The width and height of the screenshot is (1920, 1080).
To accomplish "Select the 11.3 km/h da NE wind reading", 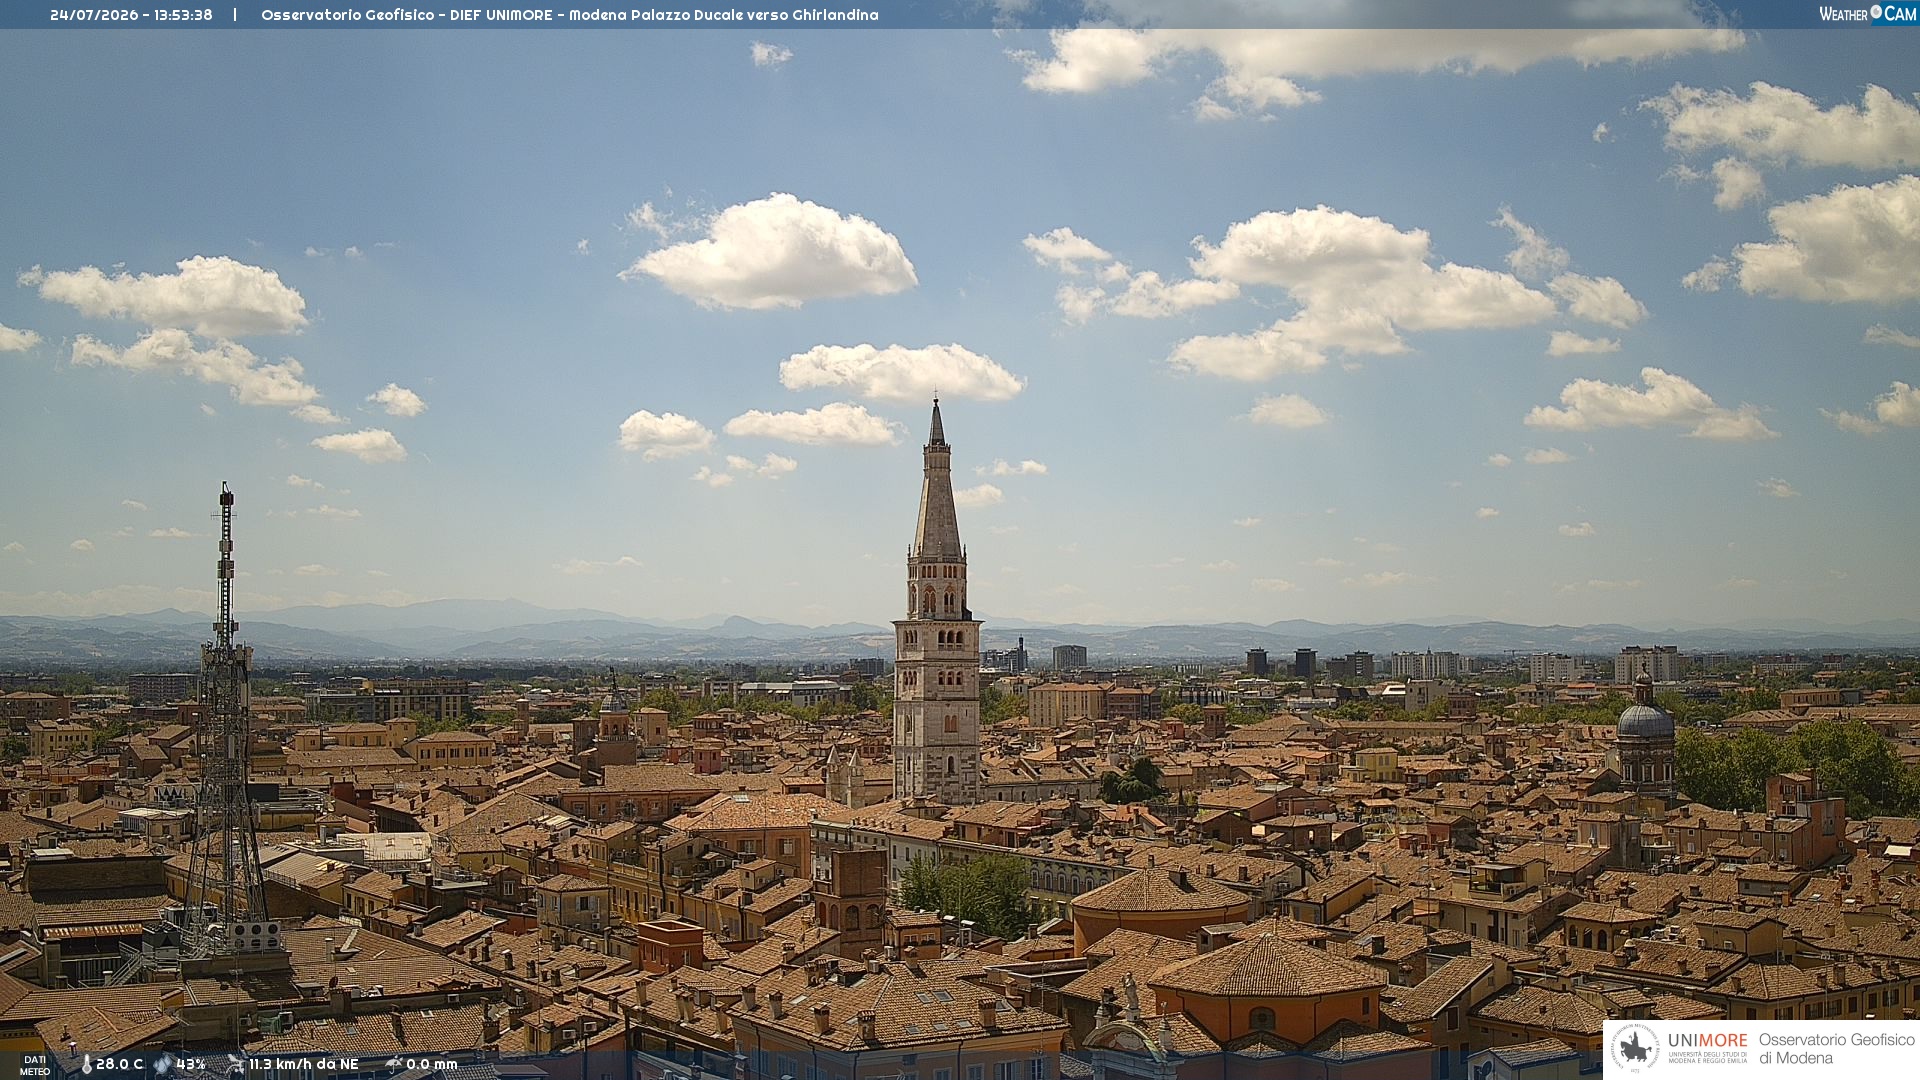I will [304, 1064].
